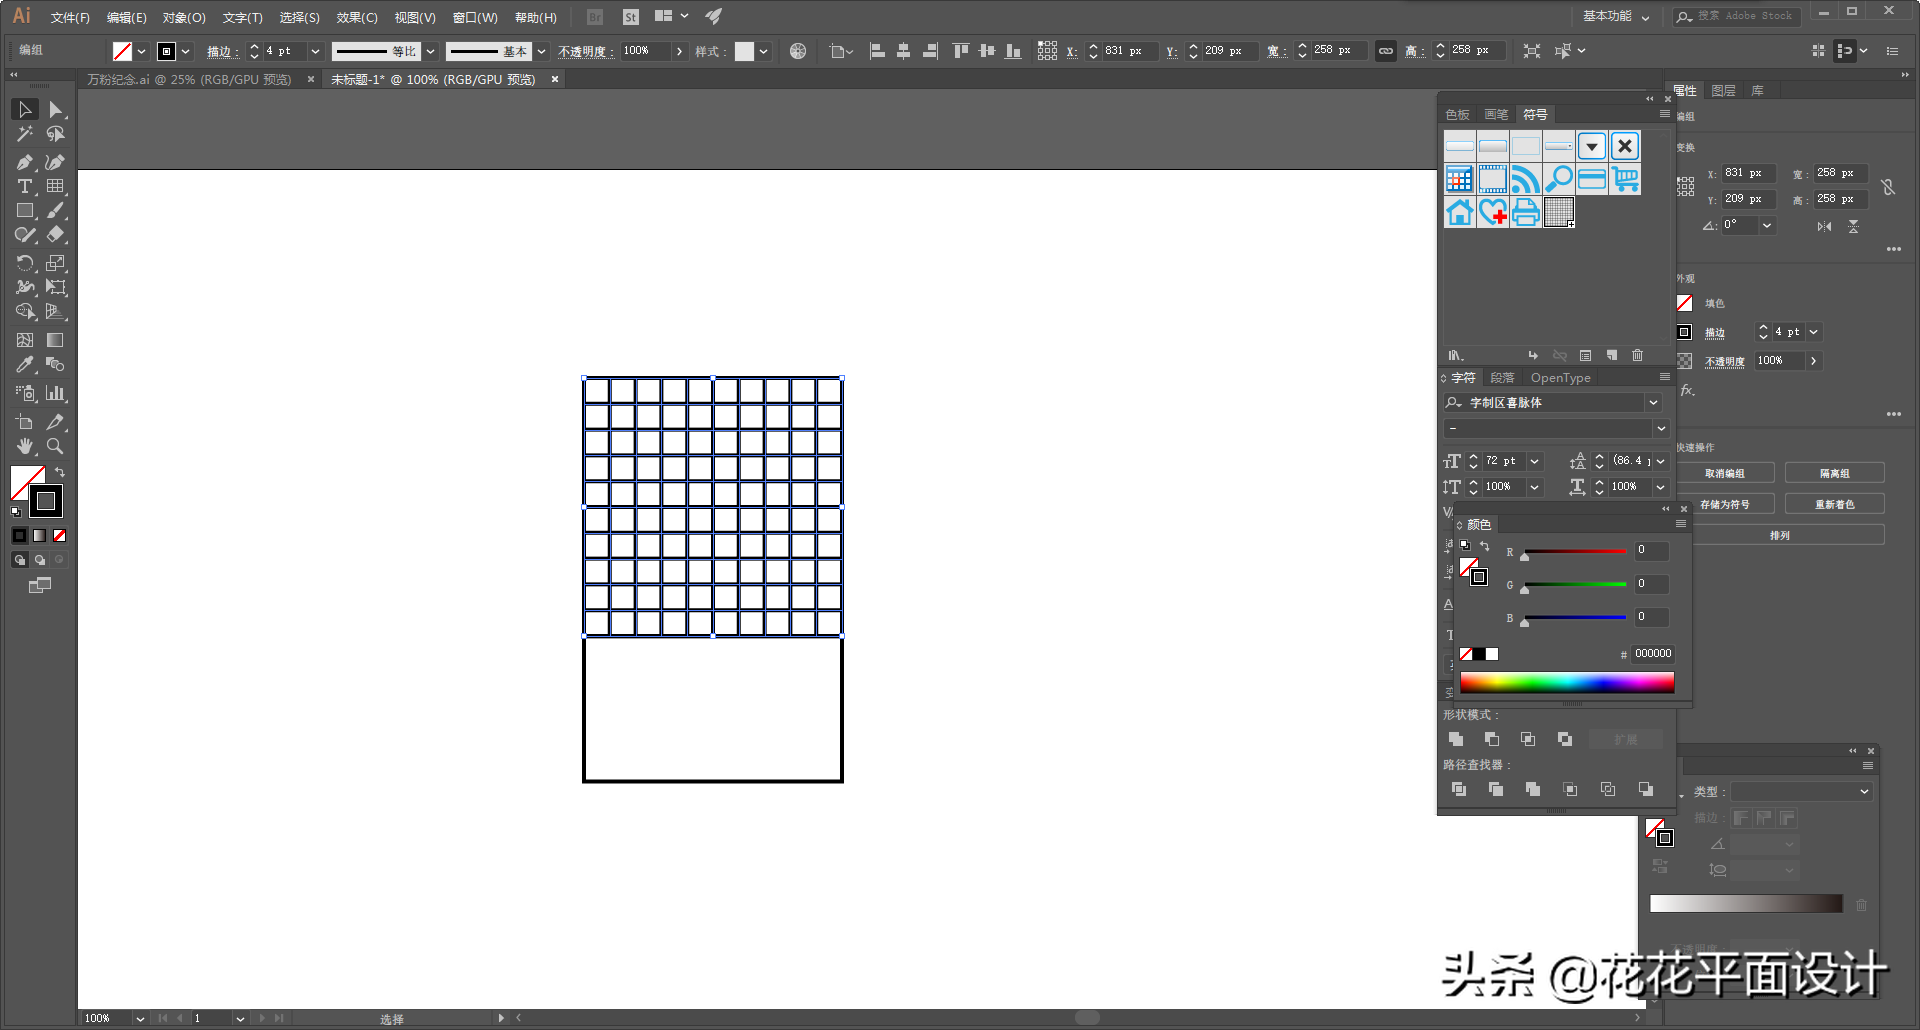Click the Recolor Artwork globe icon
This screenshot has width=1920, height=1030.
click(x=798, y=51)
